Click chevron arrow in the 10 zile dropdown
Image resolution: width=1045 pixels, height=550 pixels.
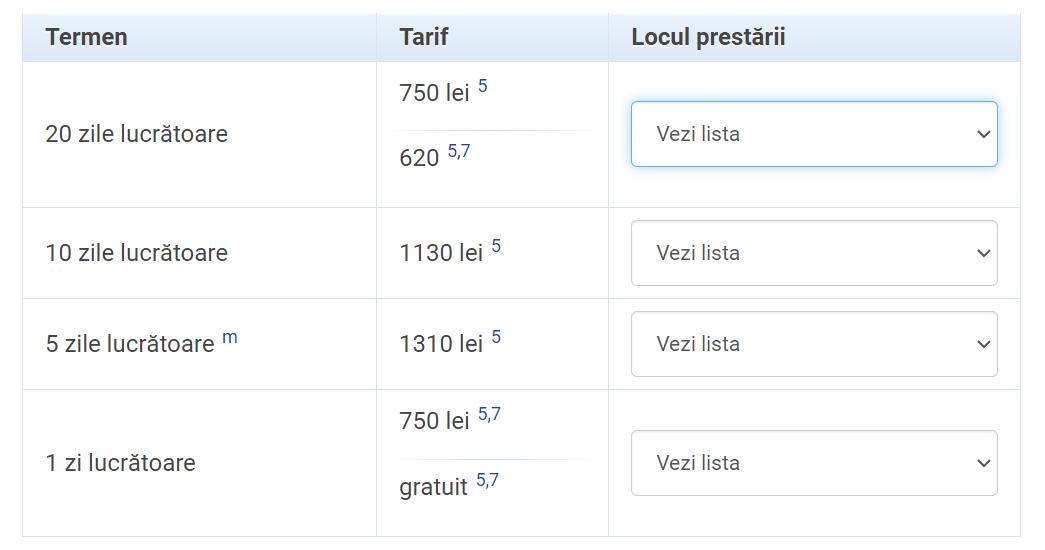point(983,253)
